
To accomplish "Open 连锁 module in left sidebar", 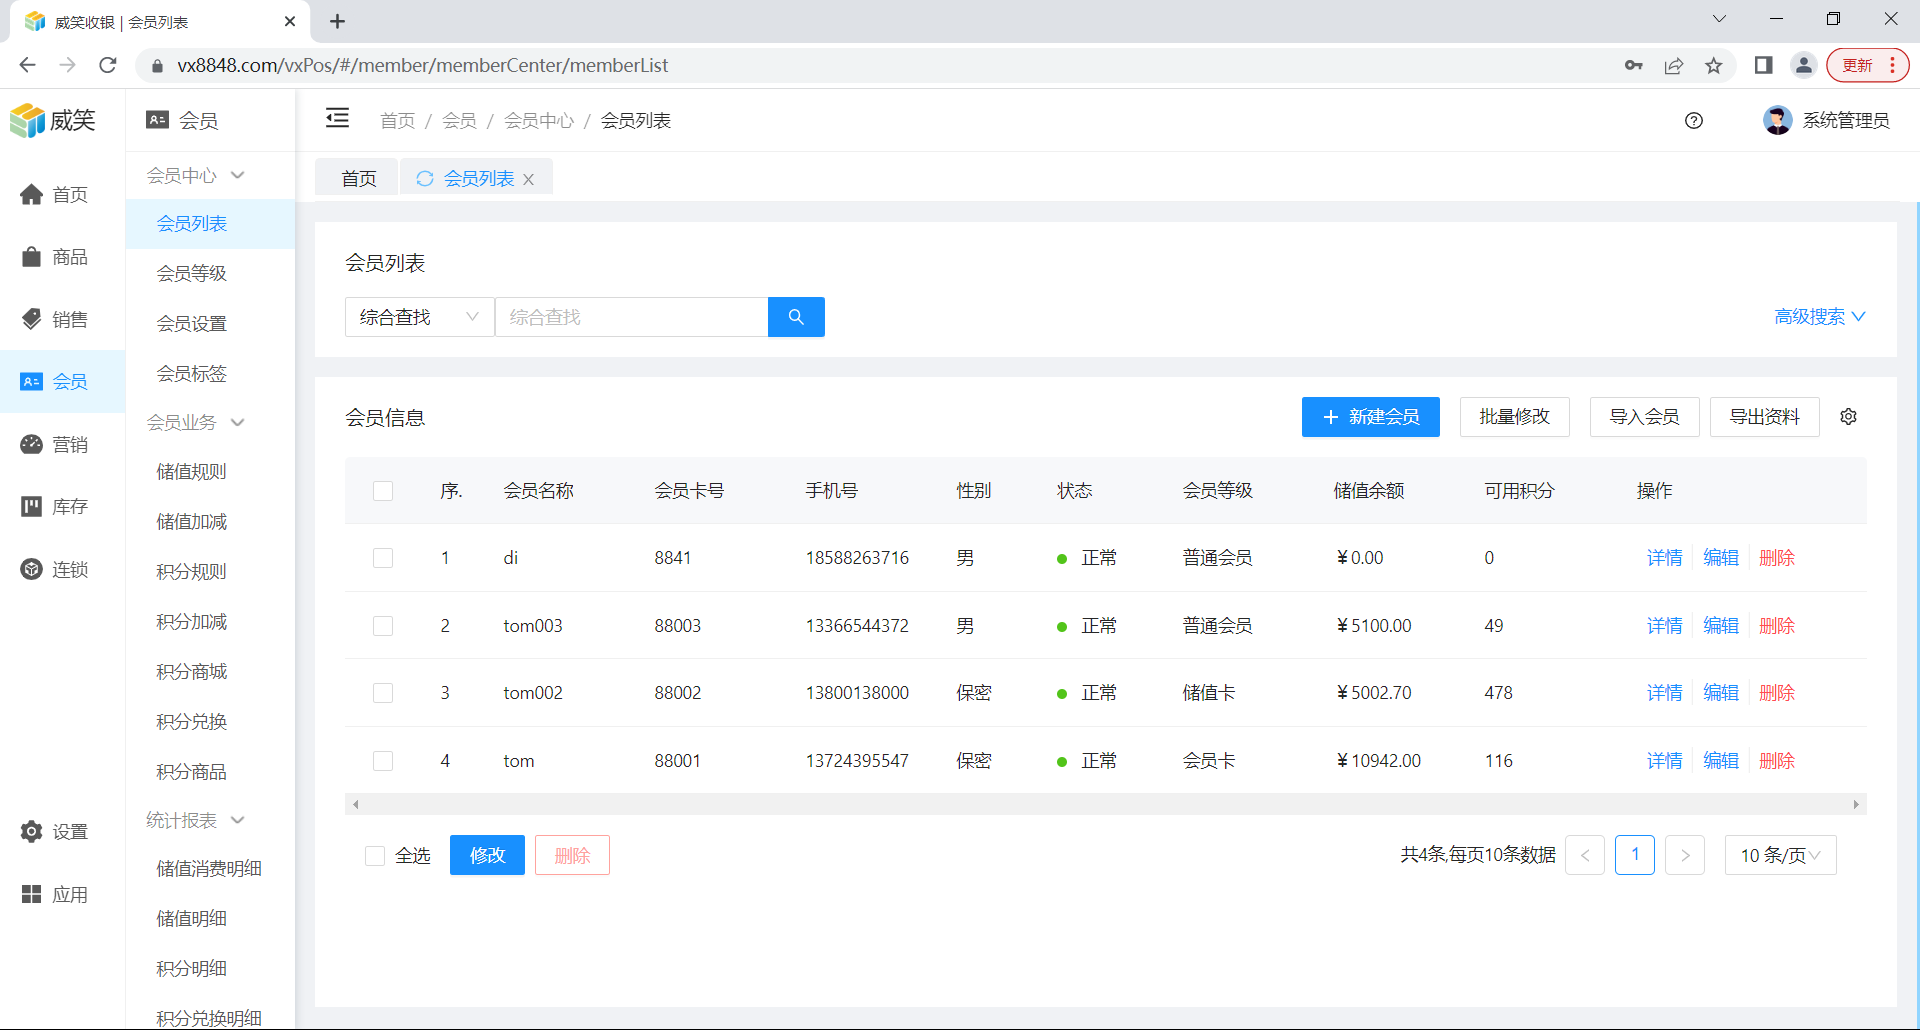I will pos(56,569).
